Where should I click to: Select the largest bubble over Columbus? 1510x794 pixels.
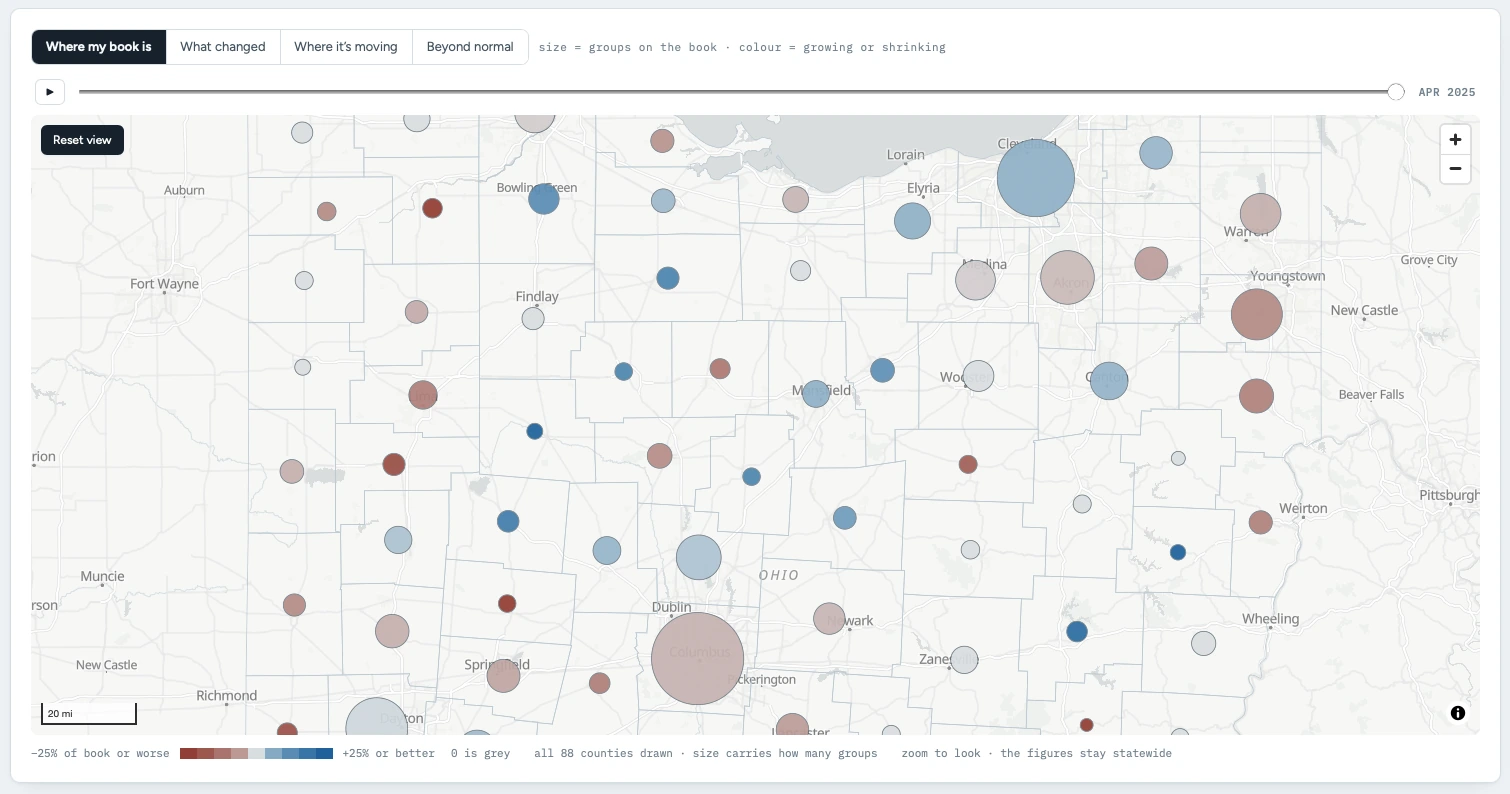[x=698, y=658]
